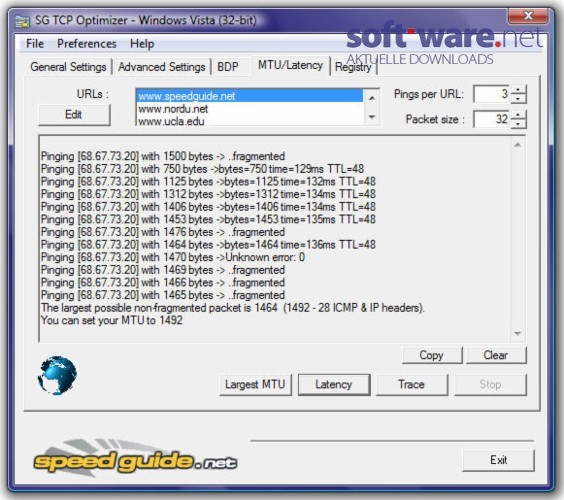Screen dimensions: 564x500
Task: Click the 'You can set your MTU to 1492' line
Action: [112, 320]
